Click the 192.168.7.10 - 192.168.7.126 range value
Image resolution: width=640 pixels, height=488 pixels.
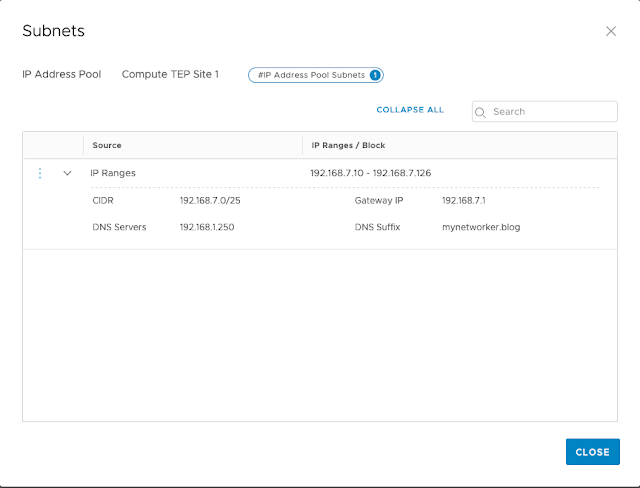[370, 173]
